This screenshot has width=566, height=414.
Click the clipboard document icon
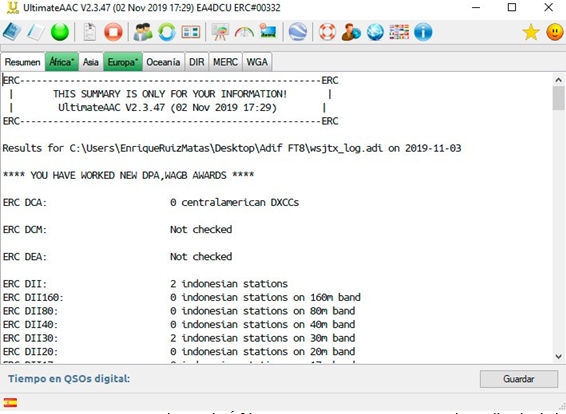point(90,32)
